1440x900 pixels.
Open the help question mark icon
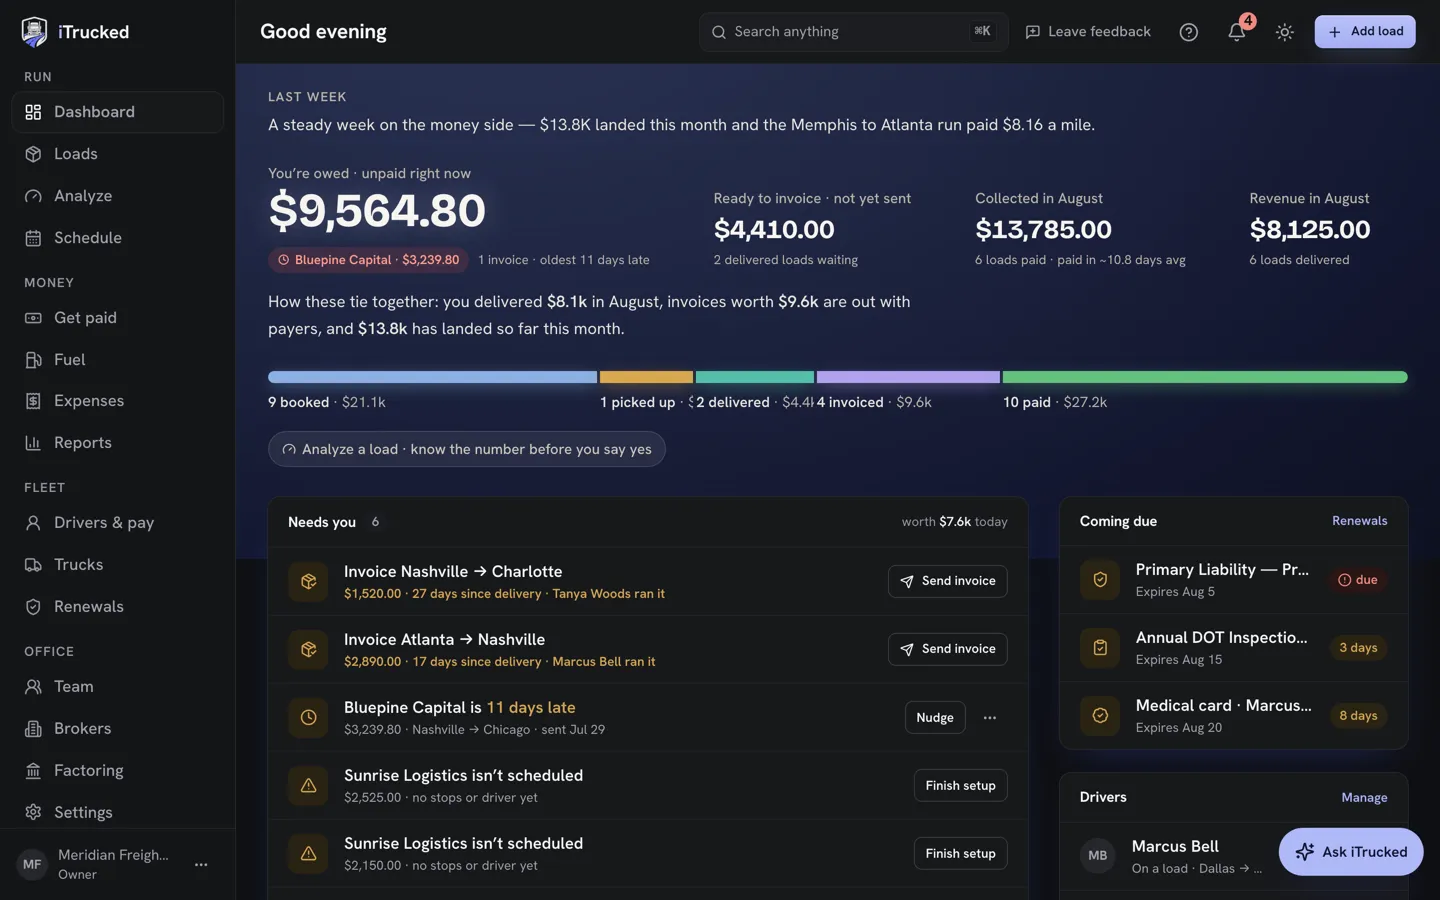pos(1188,32)
